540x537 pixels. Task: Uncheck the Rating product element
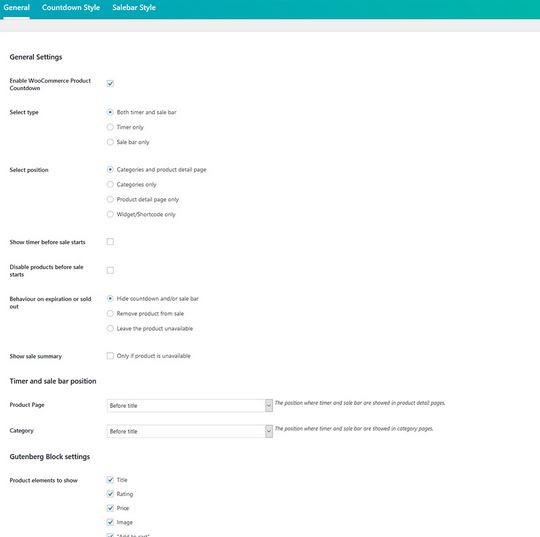coord(110,494)
